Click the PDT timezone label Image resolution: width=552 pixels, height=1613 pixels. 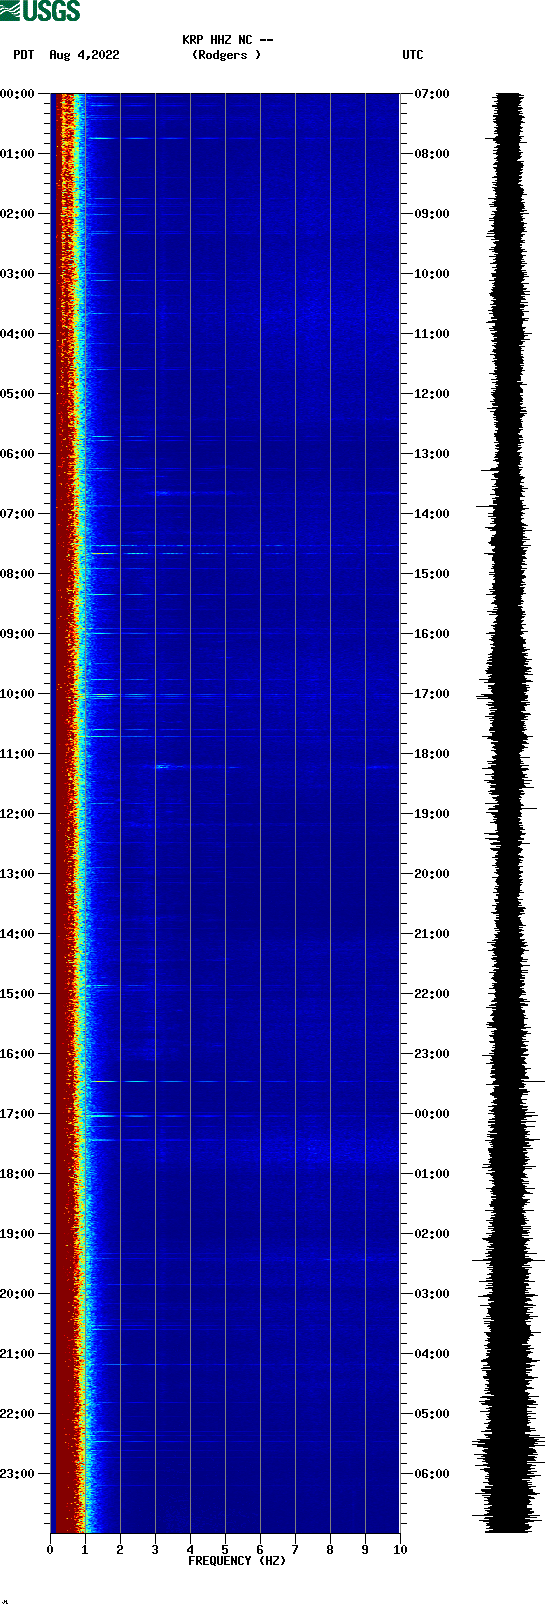(24, 55)
